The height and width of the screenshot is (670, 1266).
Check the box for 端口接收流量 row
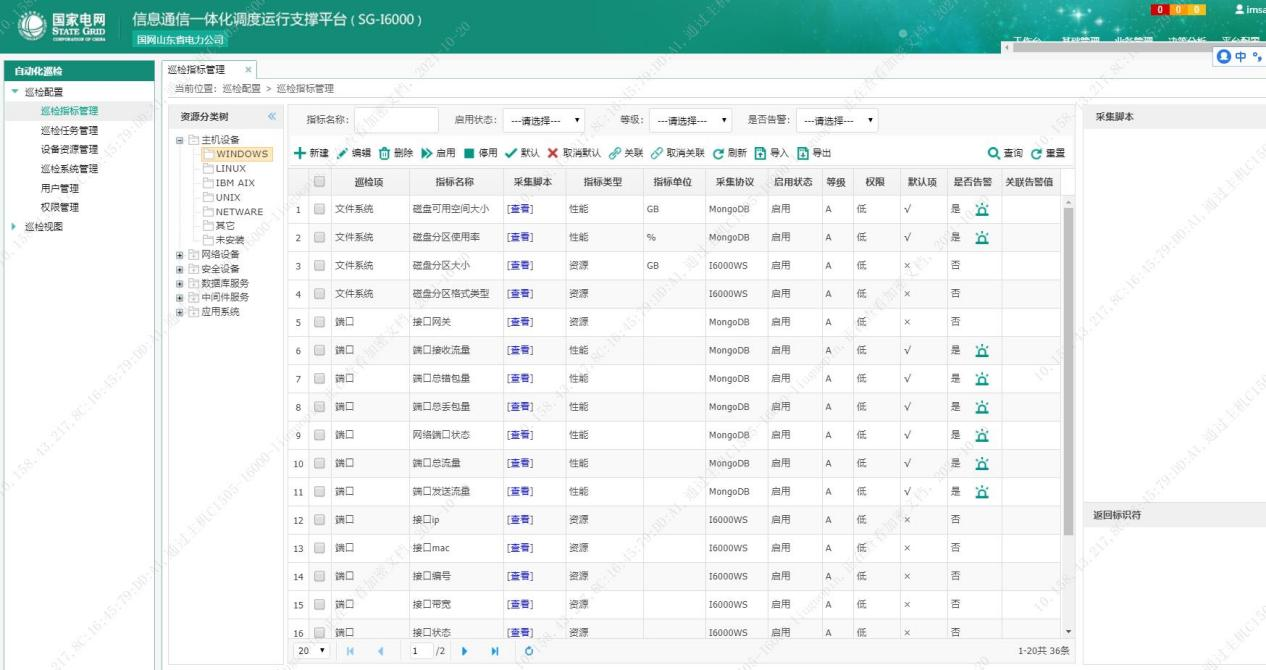click(320, 351)
